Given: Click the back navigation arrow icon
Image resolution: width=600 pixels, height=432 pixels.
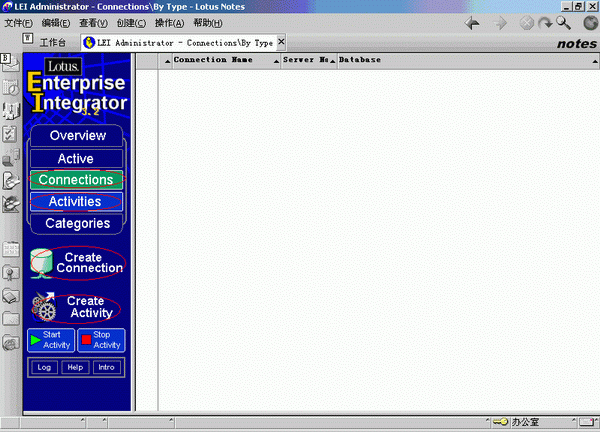Looking at the screenshot, I should tap(472, 23).
